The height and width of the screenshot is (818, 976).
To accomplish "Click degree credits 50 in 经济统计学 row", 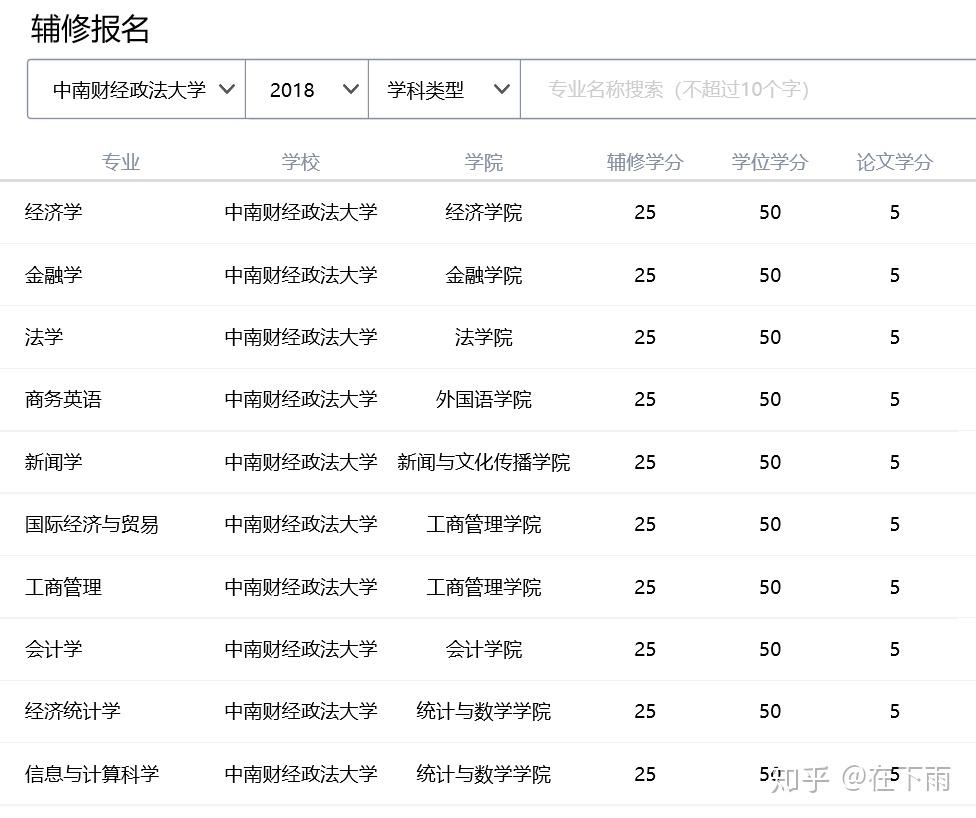I will tap(770, 711).
